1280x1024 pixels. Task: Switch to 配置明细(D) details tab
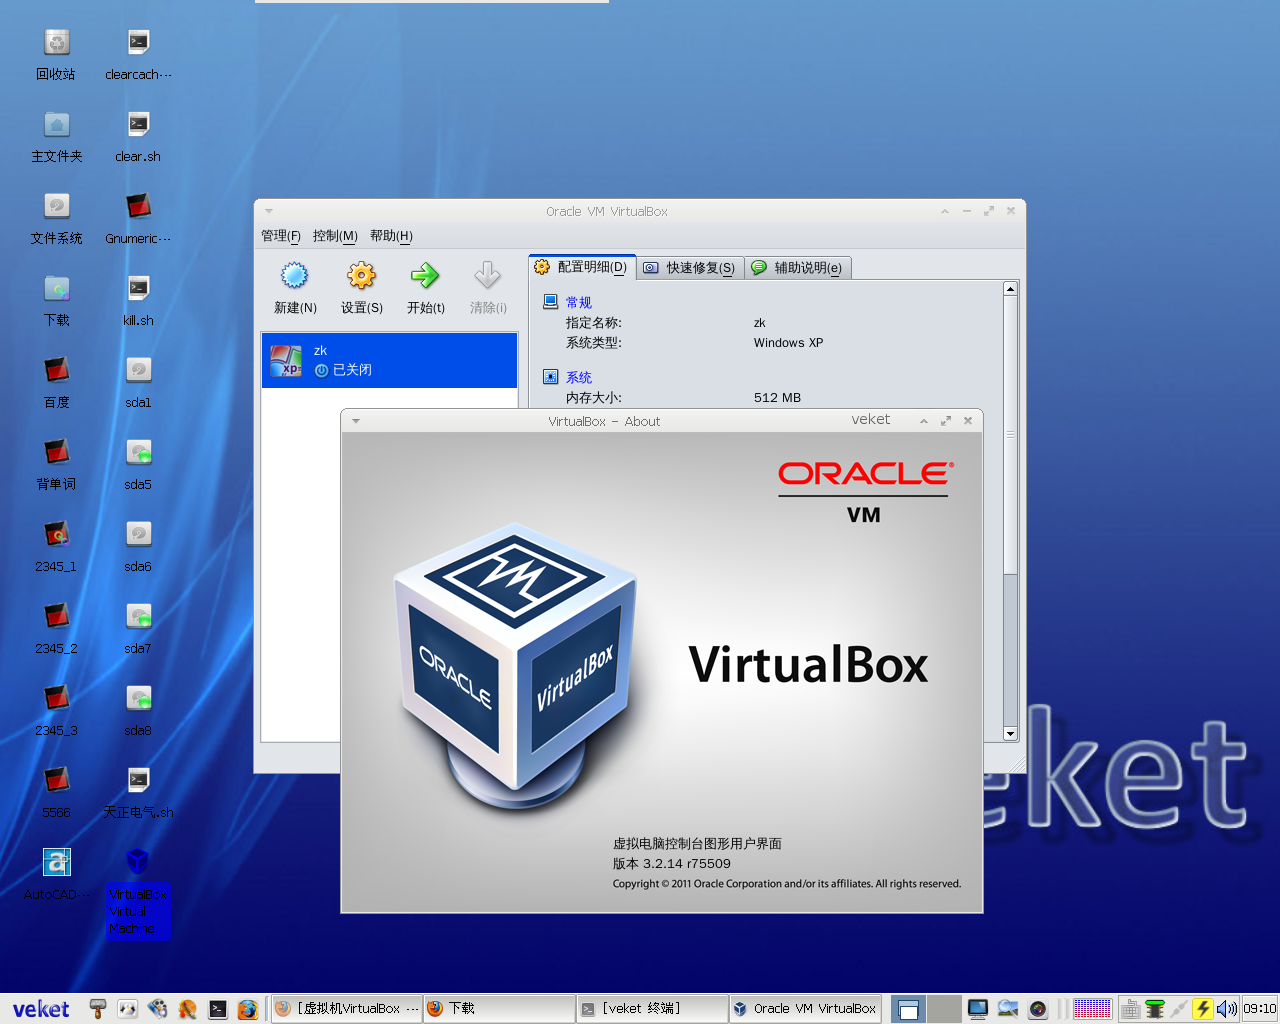[x=581, y=267]
